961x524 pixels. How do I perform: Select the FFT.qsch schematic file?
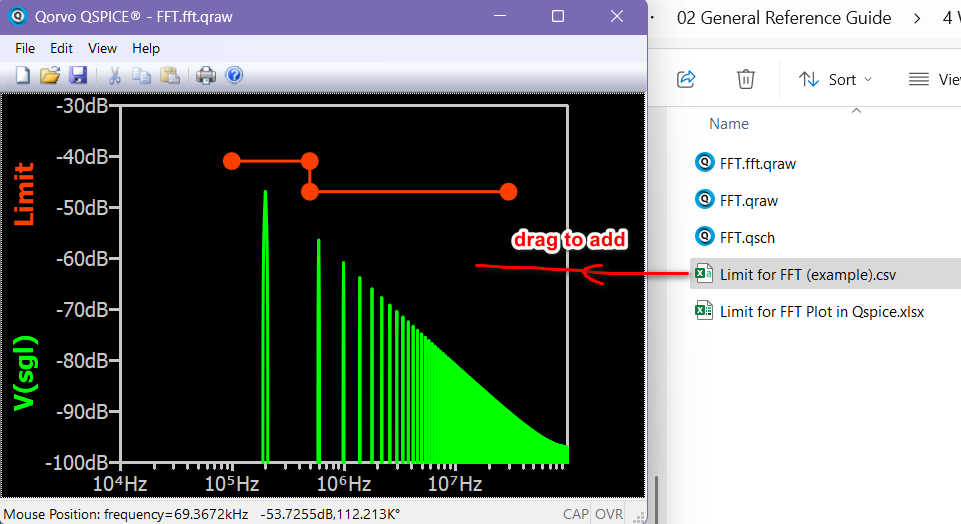(747, 238)
